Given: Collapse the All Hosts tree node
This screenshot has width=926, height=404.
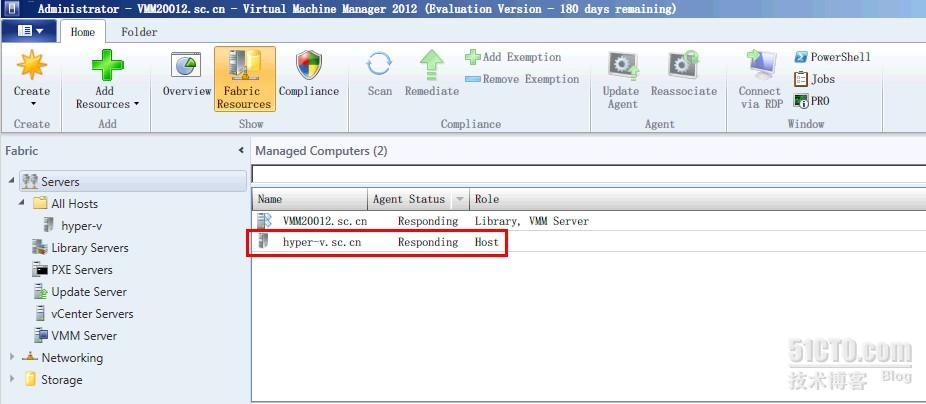Looking at the screenshot, I should tap(21, 203).
